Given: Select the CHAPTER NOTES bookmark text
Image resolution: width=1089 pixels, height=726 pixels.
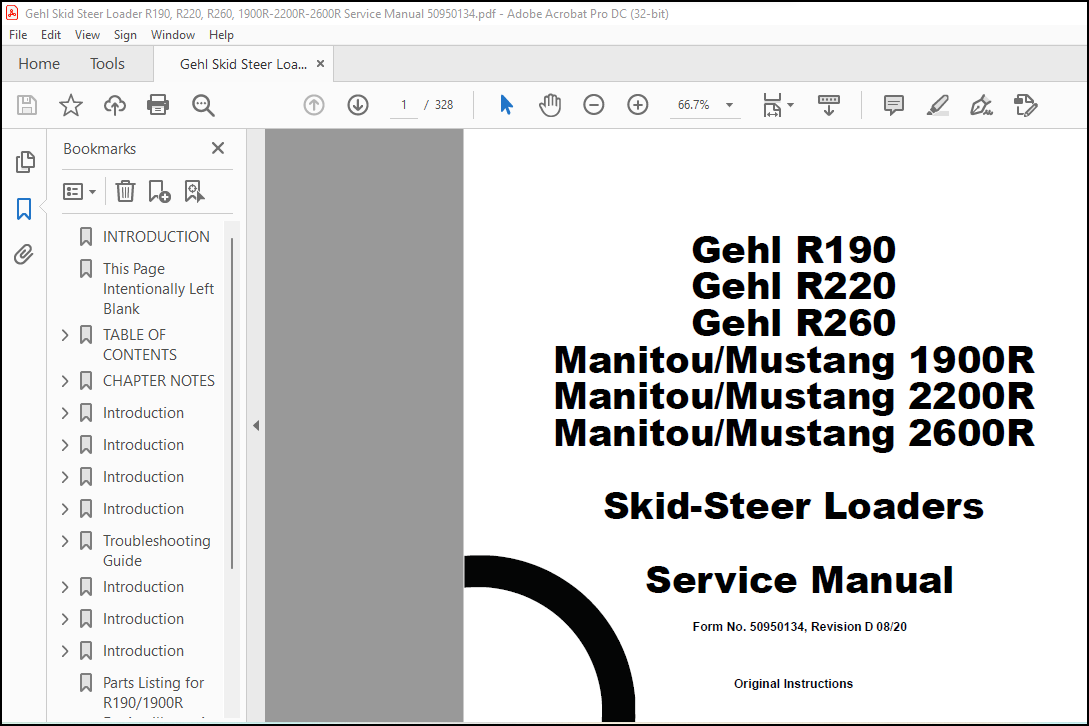Looking at the screenshot, I should coord(159,381).
